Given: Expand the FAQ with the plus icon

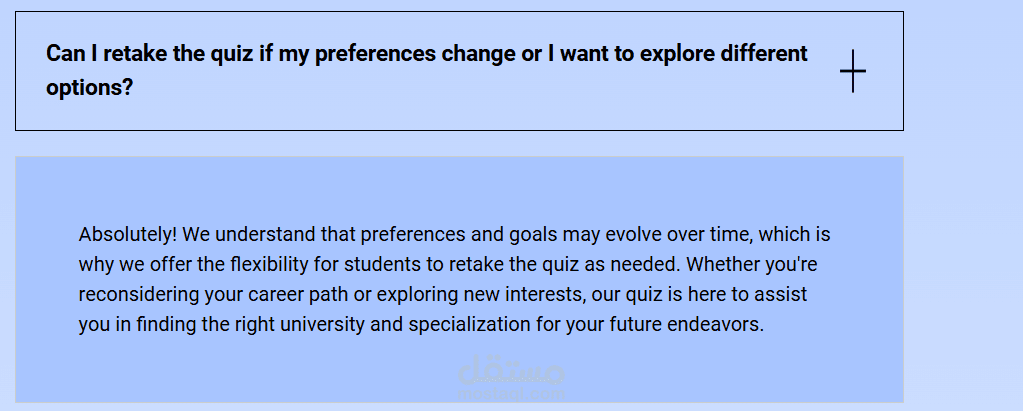Looking at the screenshot, I should pos(852,72).
